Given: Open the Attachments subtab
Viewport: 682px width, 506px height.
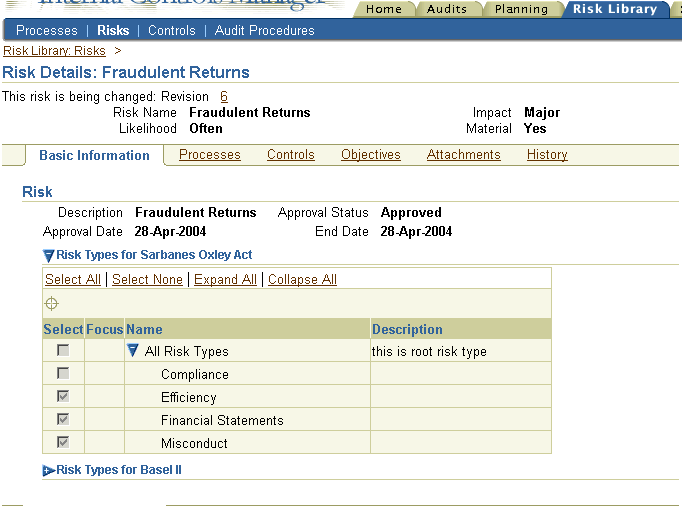Looking at the screenshot, I should click(464, 154).
